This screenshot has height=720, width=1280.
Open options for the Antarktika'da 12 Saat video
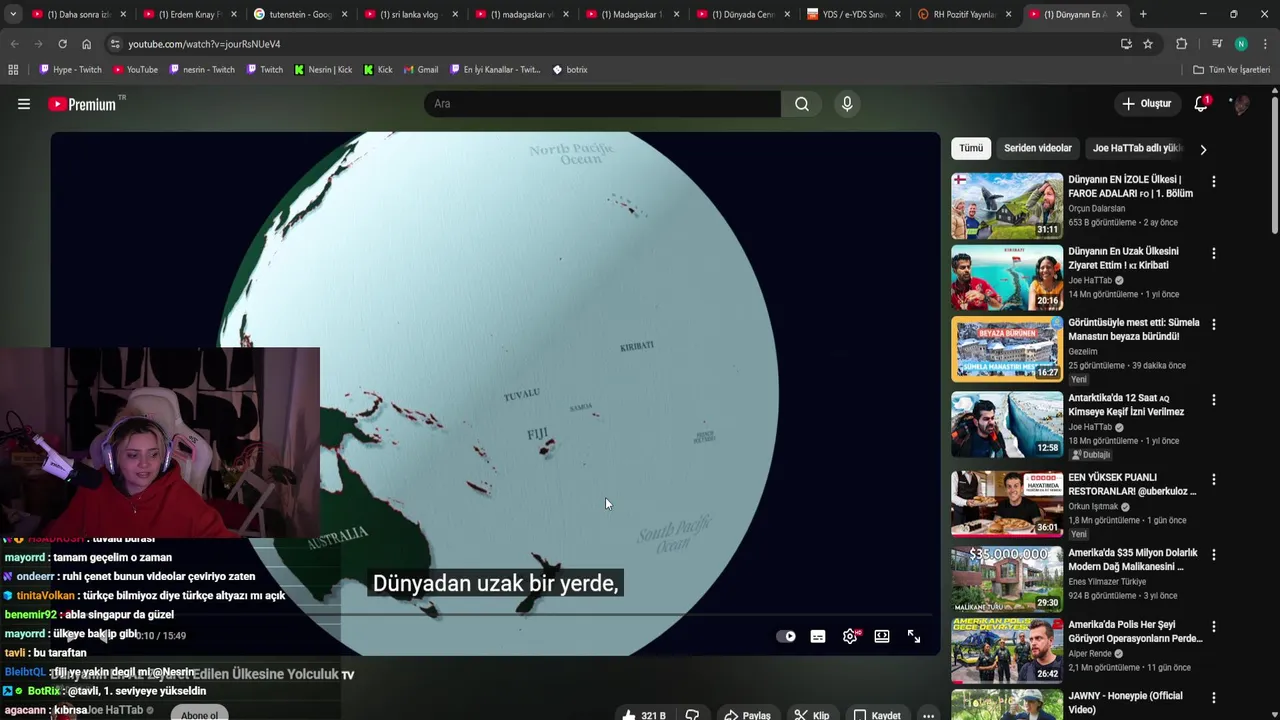click(1214, 400)
